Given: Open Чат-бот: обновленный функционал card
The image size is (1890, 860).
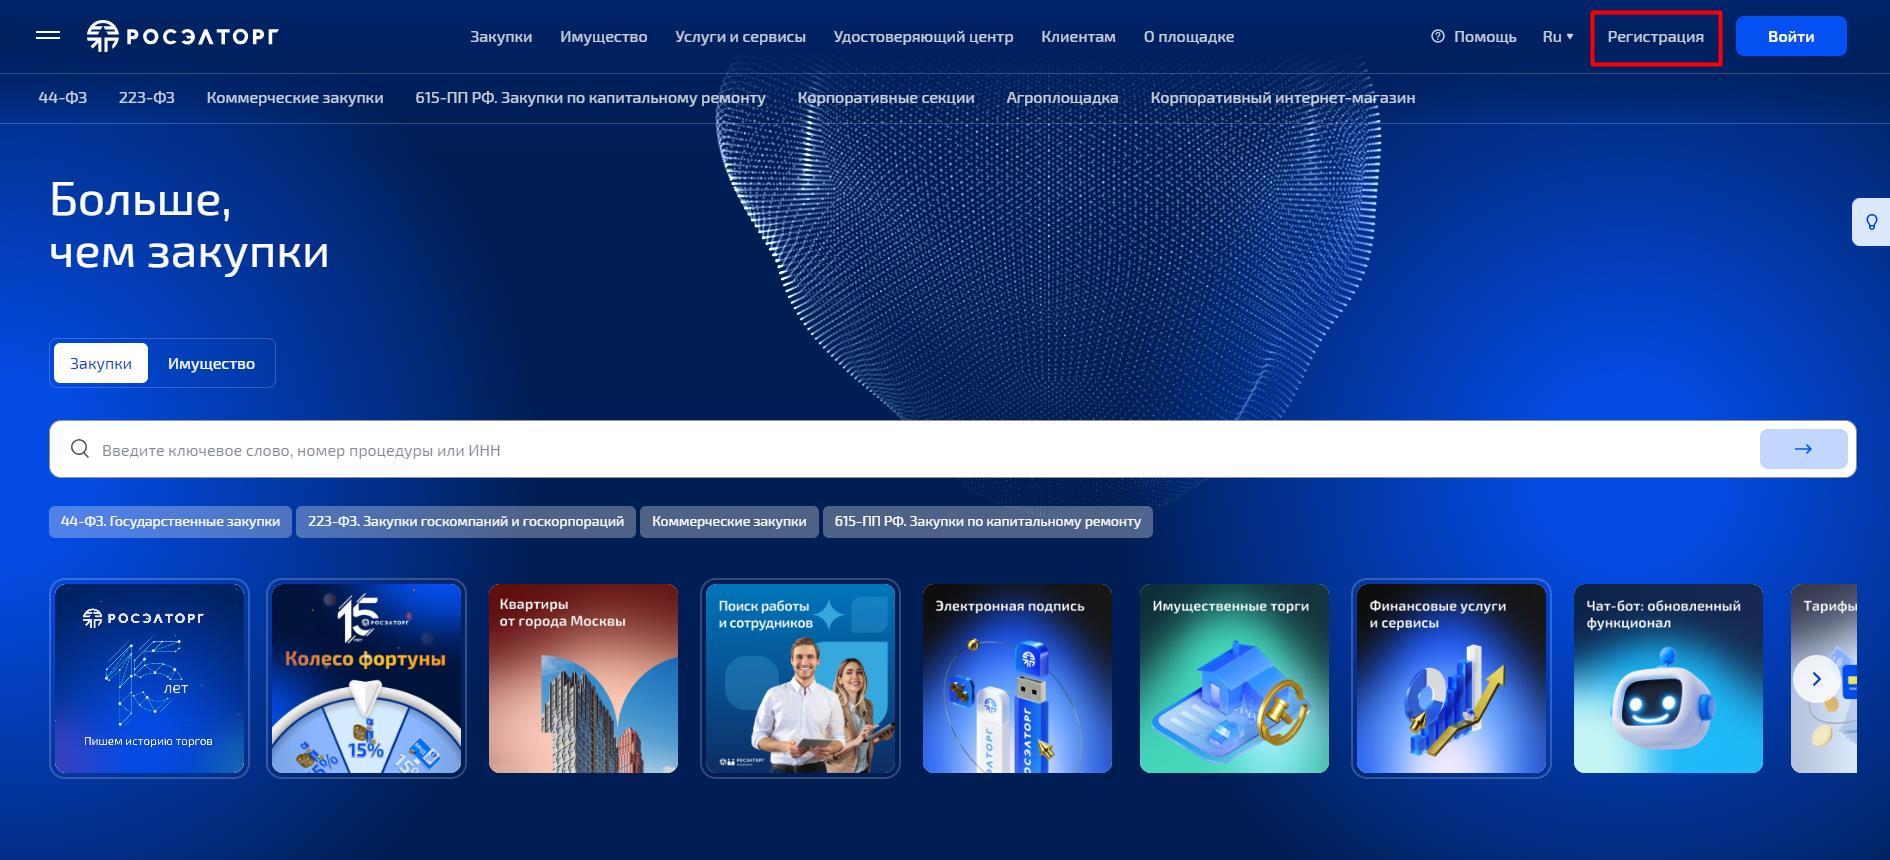Looking at the screenshot, I should [x=1668, y=678].
